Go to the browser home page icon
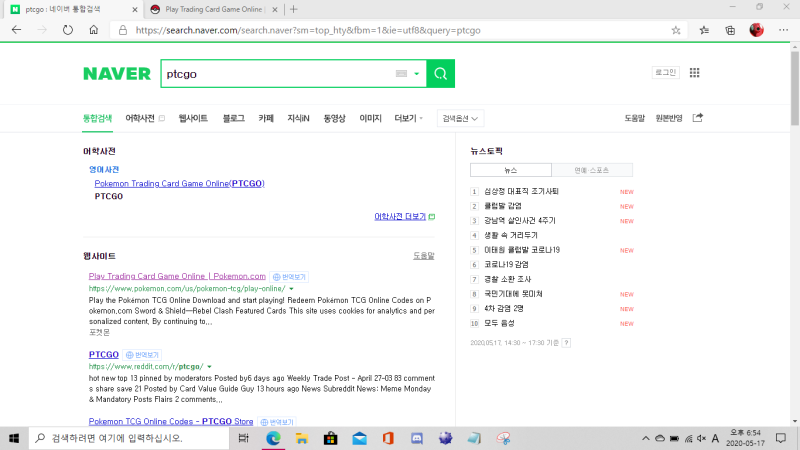The width and height of the screenshot is (800, 450). coord(94,30)
